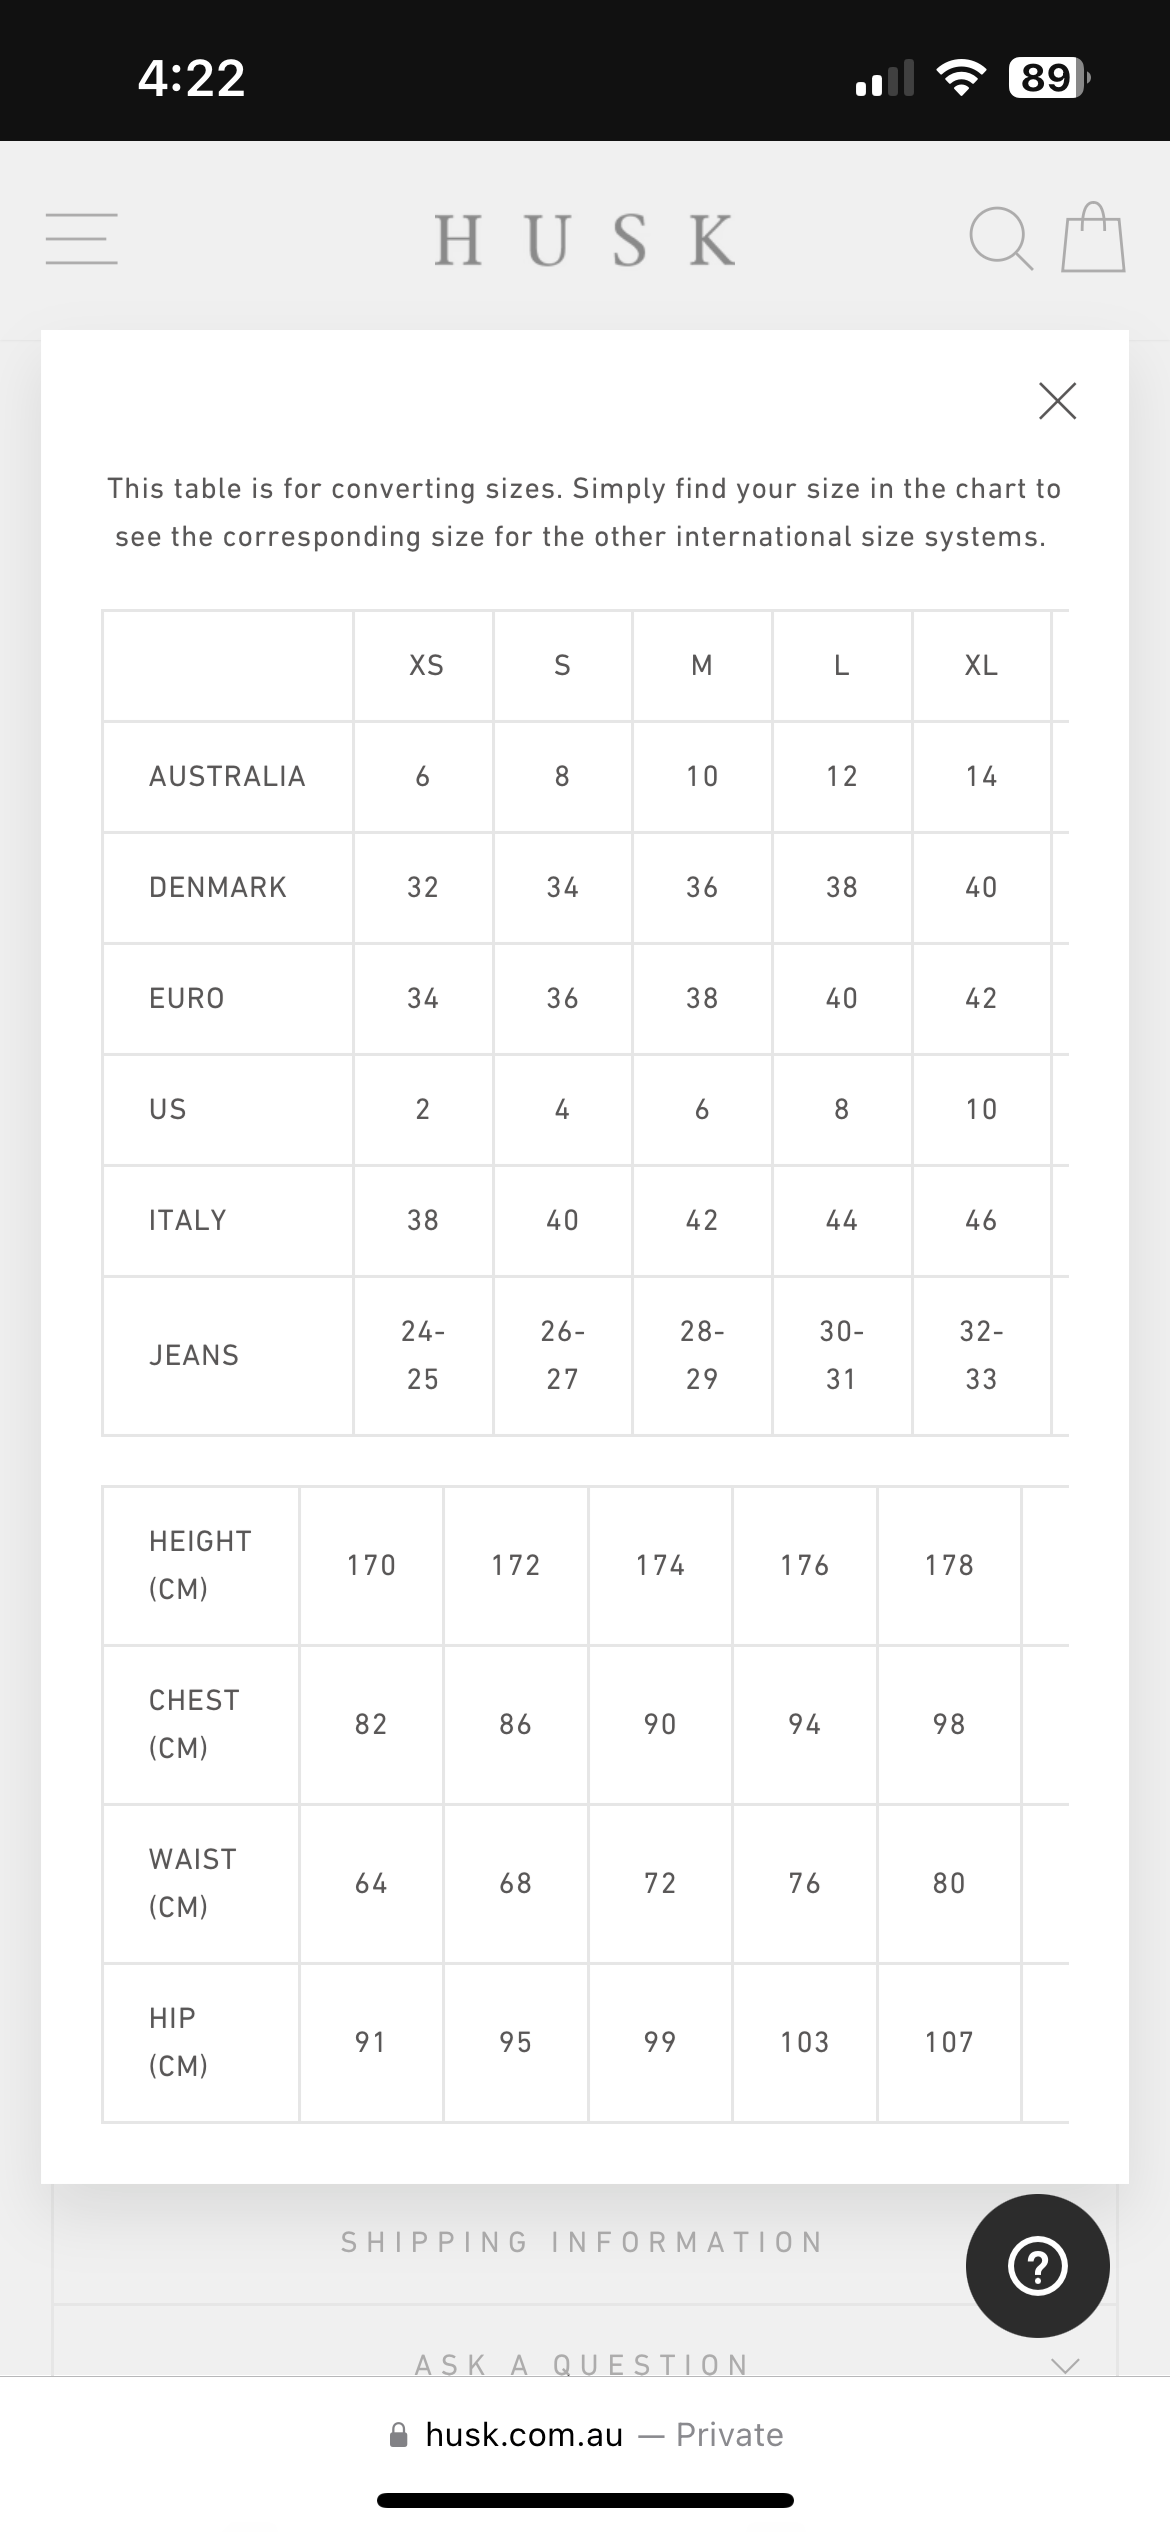1170x2532 pixels.
Task: Tap the AUSTRALIA row label
Action: 227,777
